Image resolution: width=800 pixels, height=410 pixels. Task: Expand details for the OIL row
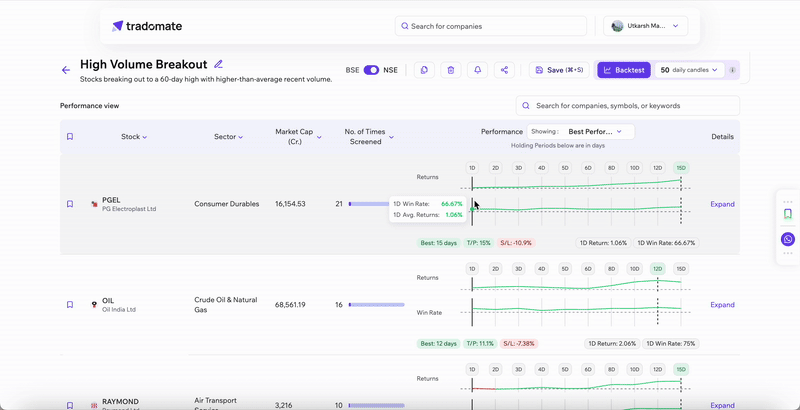click(722, 304)
